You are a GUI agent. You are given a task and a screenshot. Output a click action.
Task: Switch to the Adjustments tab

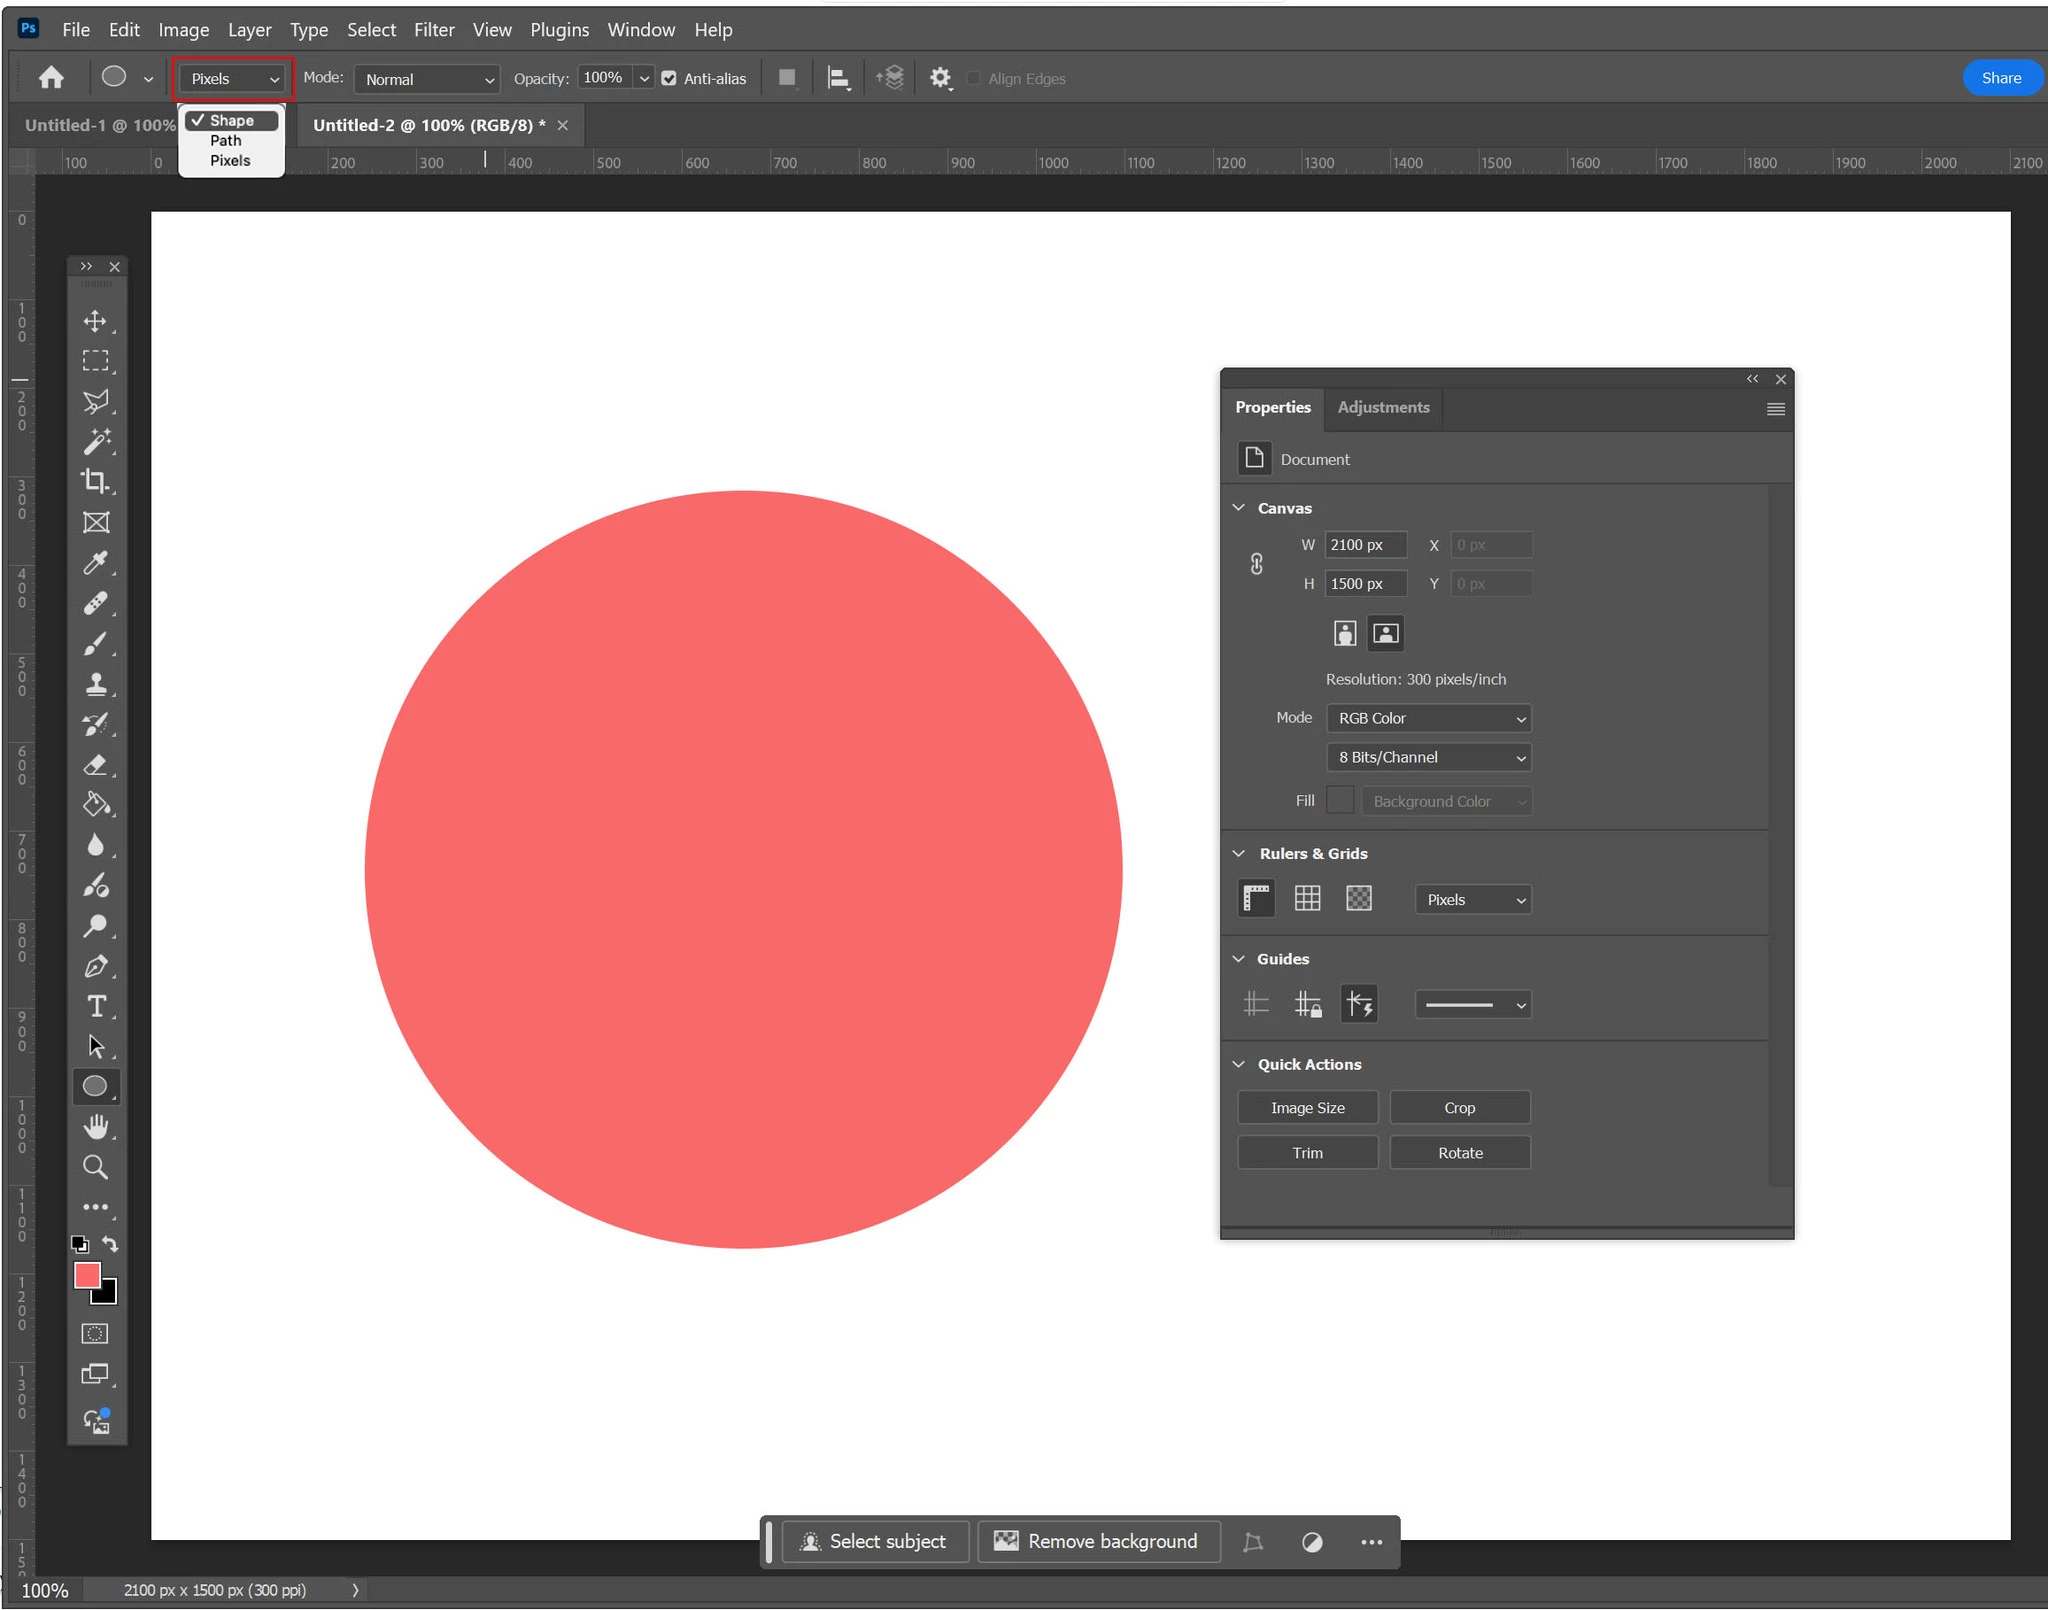coord(1383,407)
